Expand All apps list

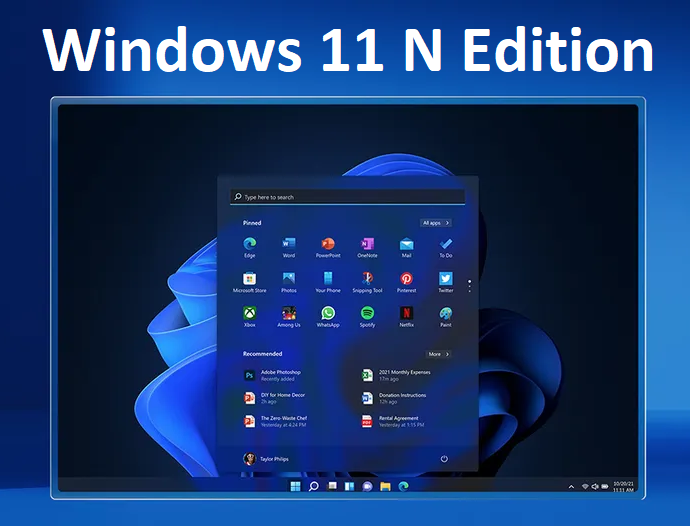[436, 223]
